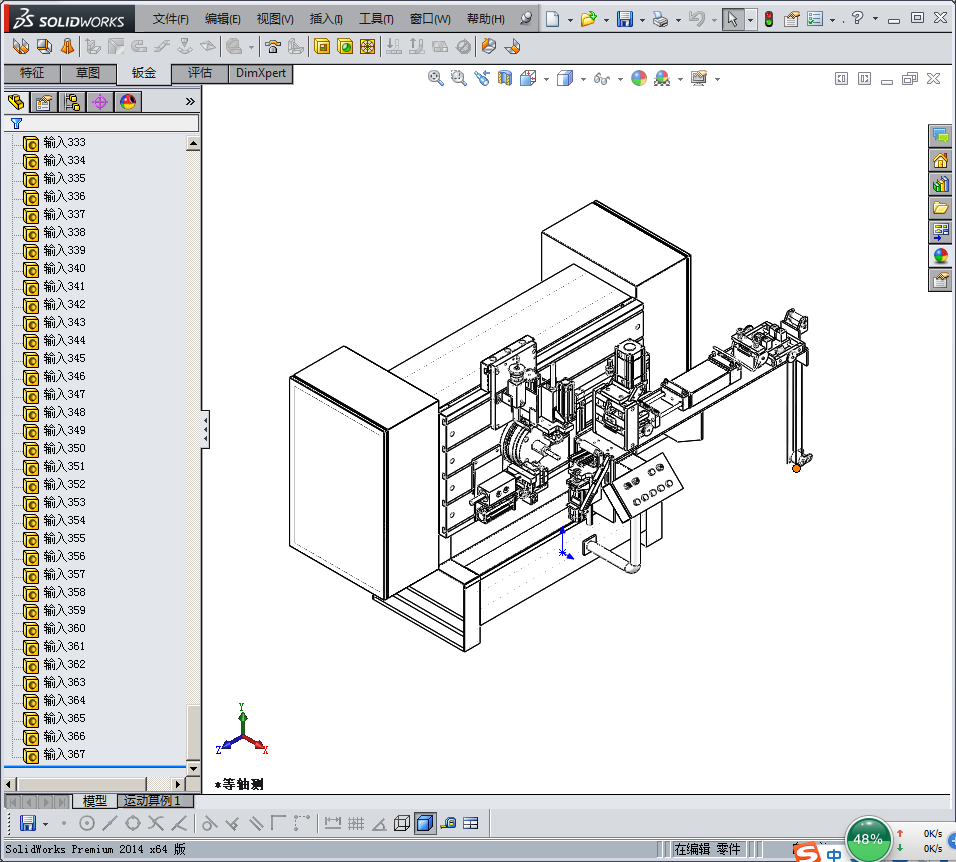This screenshot has width=956, height=862.
Task: Switch to the 草图 tab
Action: pyautogui.click(x=88, y=73)
